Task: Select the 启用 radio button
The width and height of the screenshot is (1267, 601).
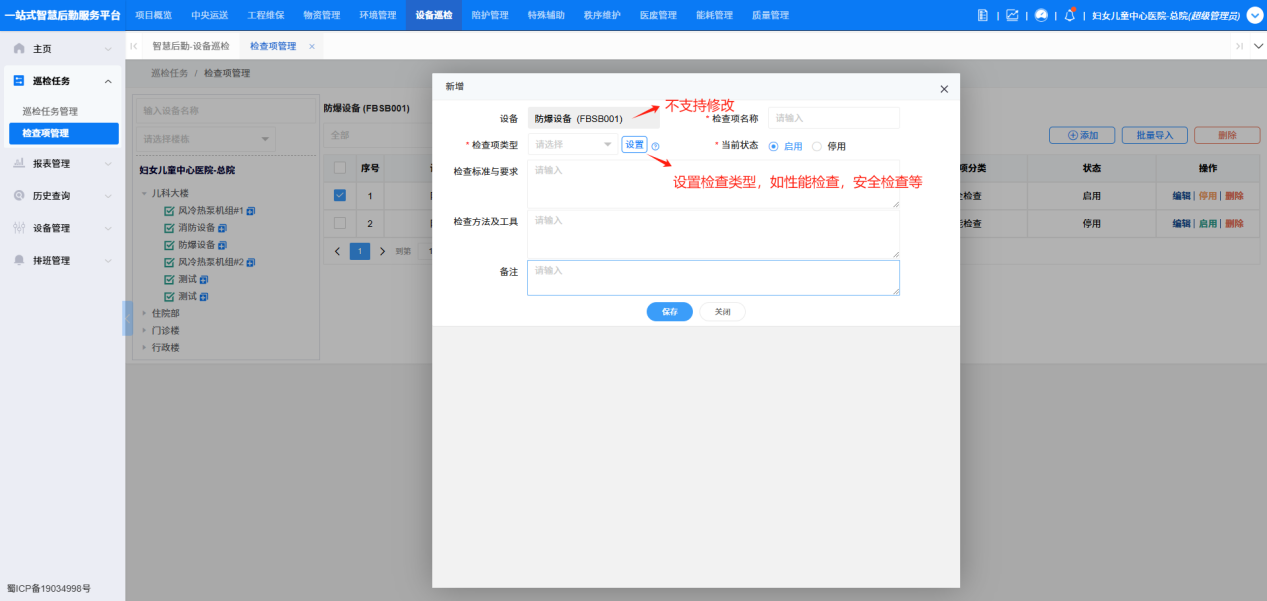Action: (x=773, y=146)
